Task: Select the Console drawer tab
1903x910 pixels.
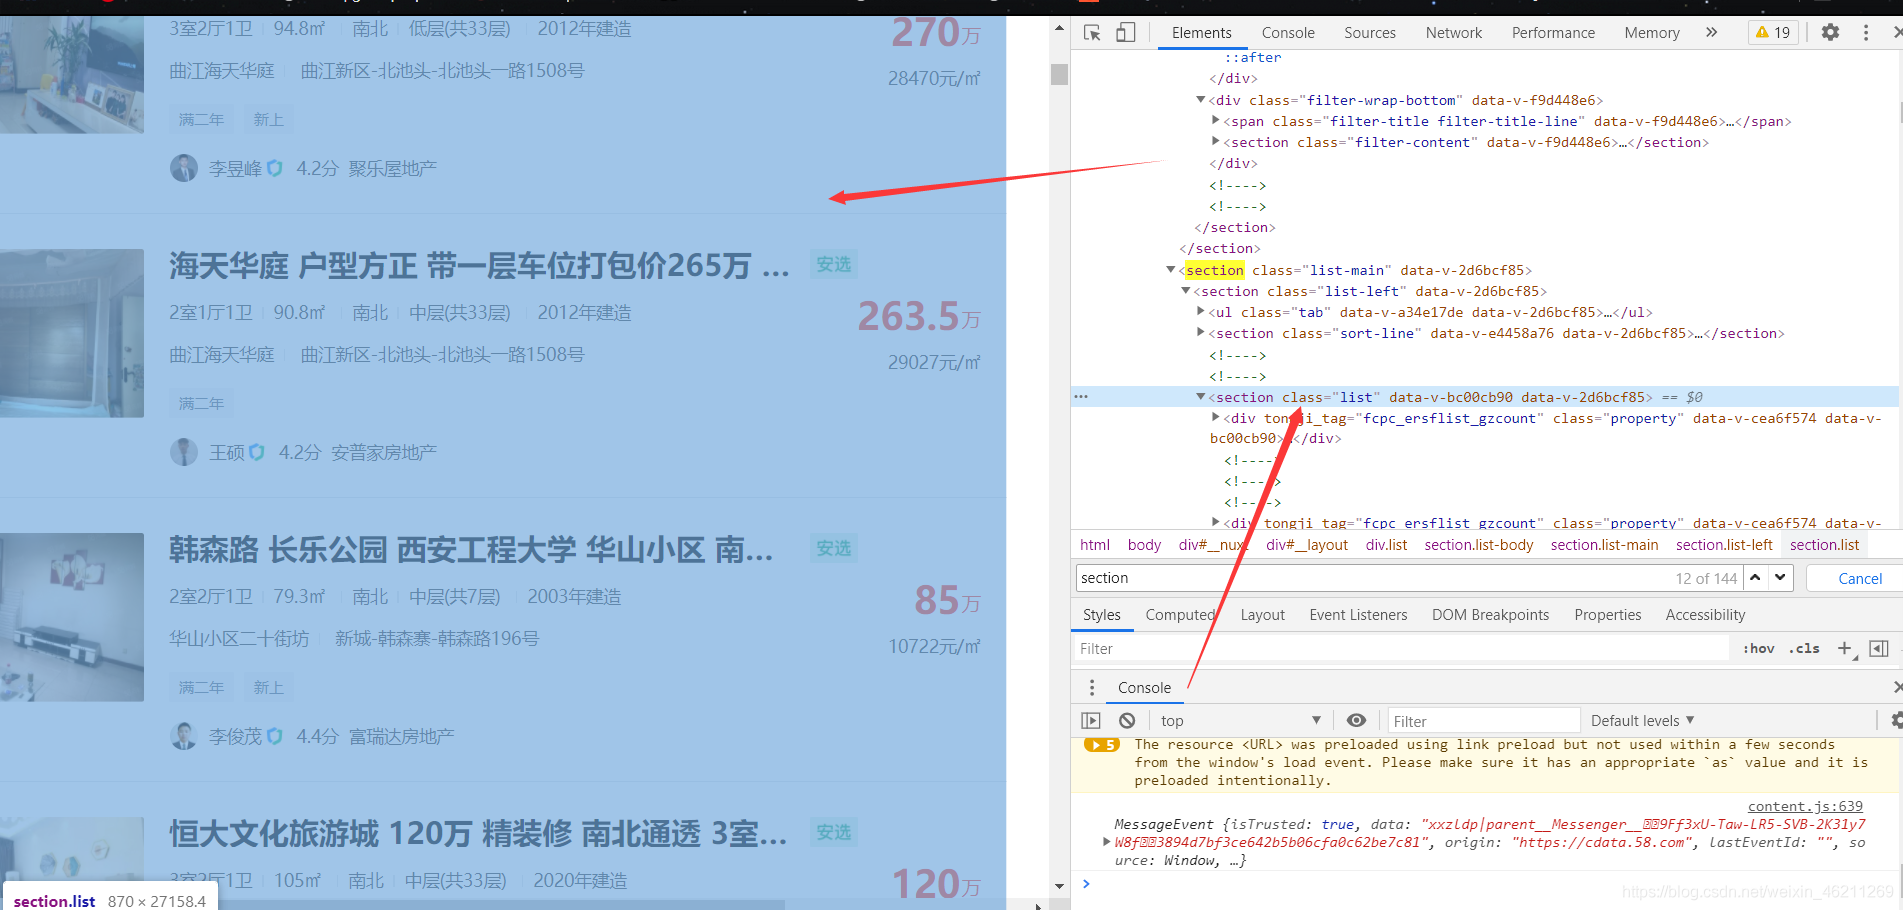Action: click(x=1144, y=688)
